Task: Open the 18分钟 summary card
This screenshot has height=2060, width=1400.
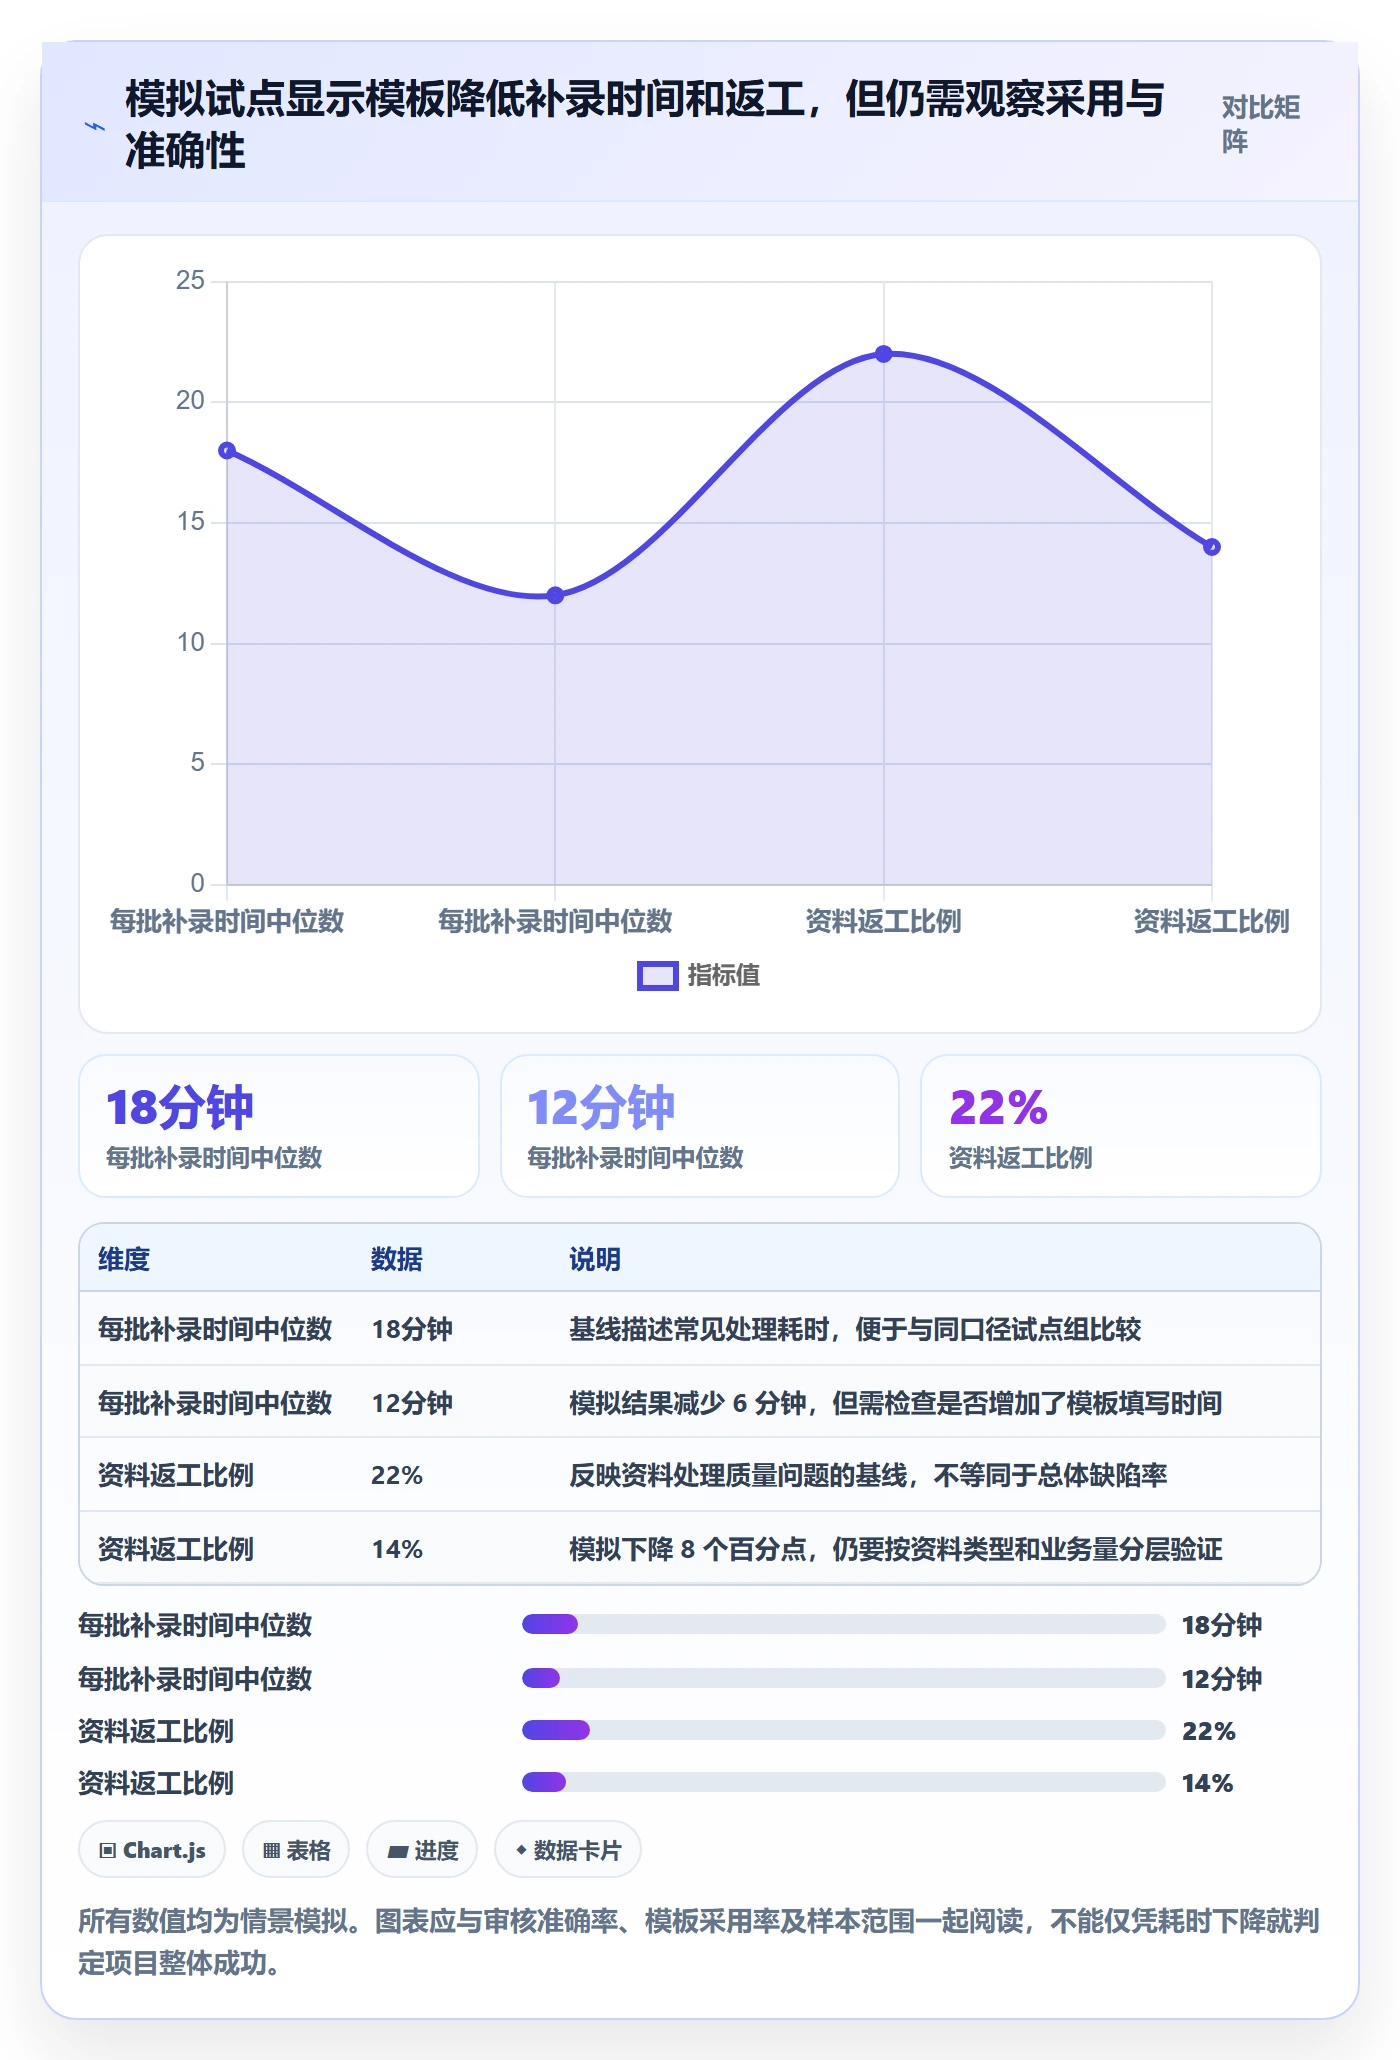Action: tap(279, 1126)
